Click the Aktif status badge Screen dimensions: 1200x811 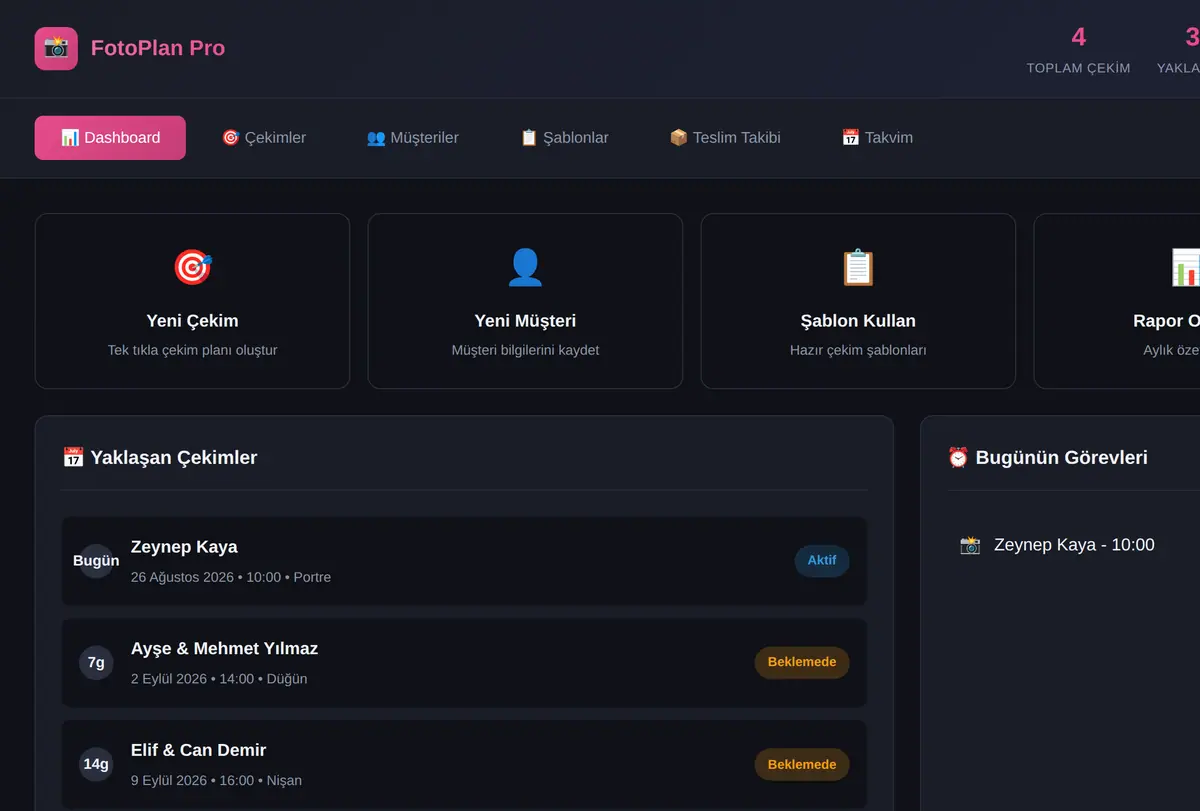(x=822, y=561)
